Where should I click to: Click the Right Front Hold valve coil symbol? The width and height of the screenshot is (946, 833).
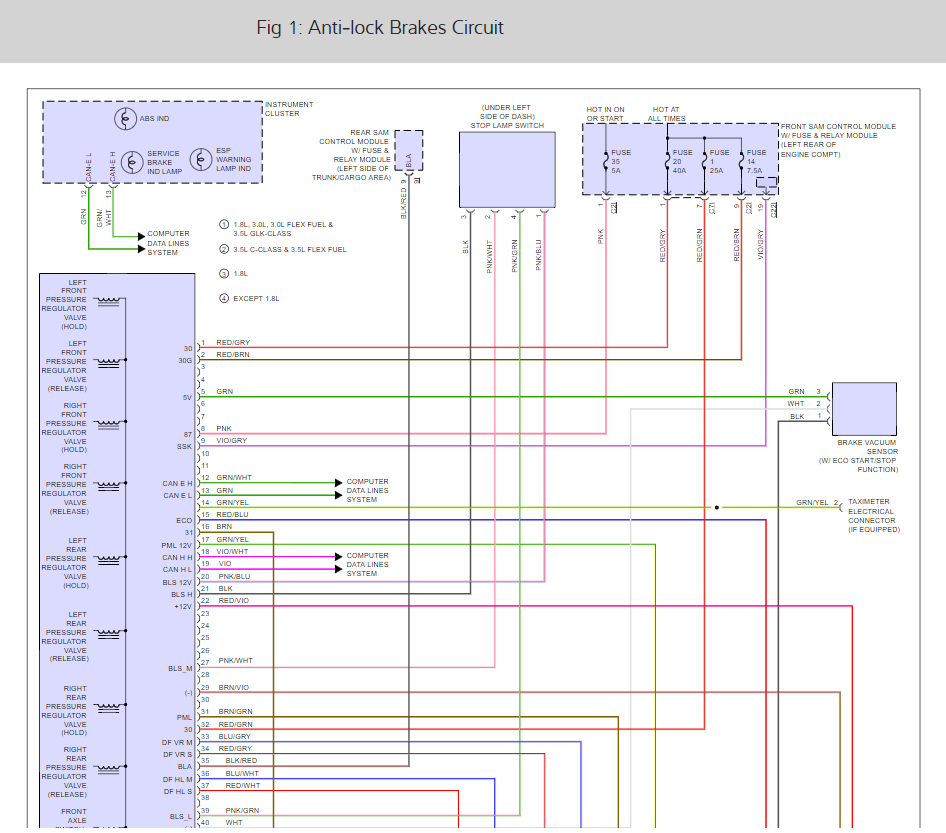[x=109, y=425]
